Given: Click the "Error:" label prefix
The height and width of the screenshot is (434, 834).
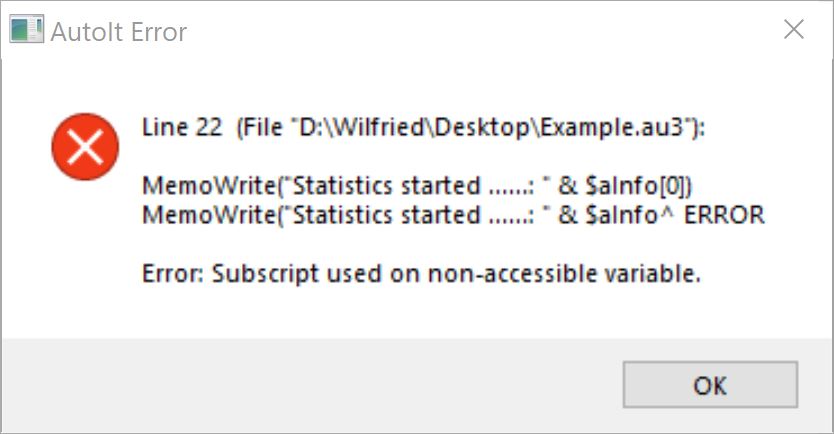Looking at the screenshot, I should point(173,273).
